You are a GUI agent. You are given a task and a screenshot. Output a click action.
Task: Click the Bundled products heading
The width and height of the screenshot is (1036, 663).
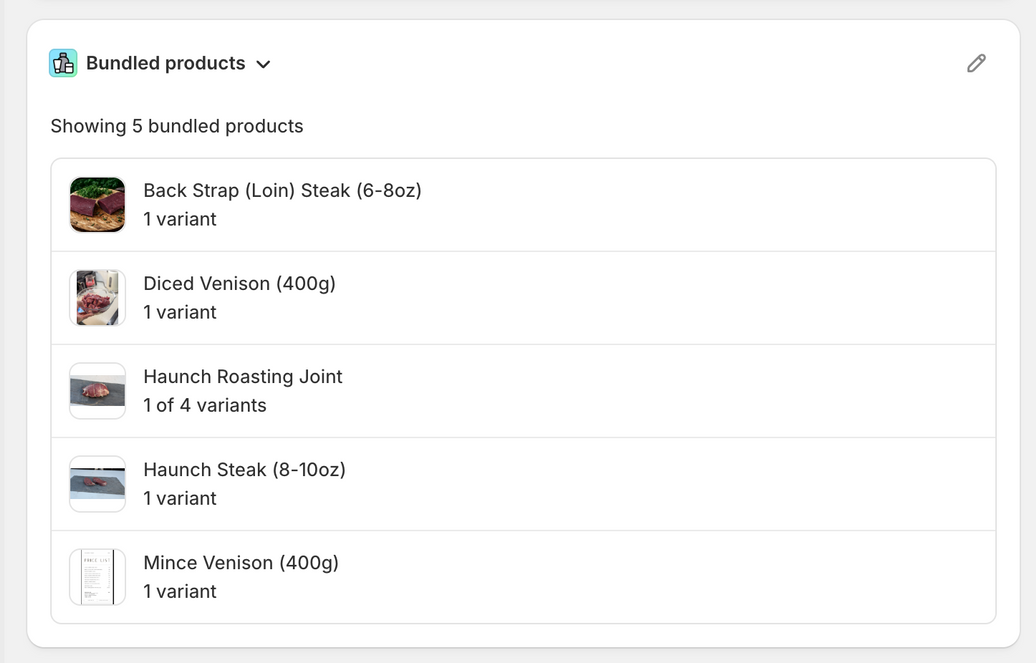click(x=165, y=63)
